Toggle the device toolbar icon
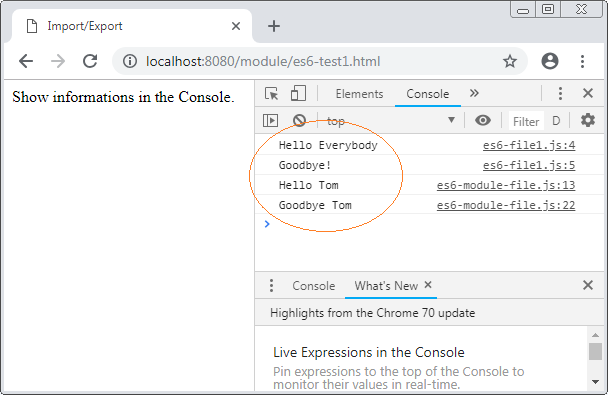The image size is (608, 395). (x=298, y=93)
